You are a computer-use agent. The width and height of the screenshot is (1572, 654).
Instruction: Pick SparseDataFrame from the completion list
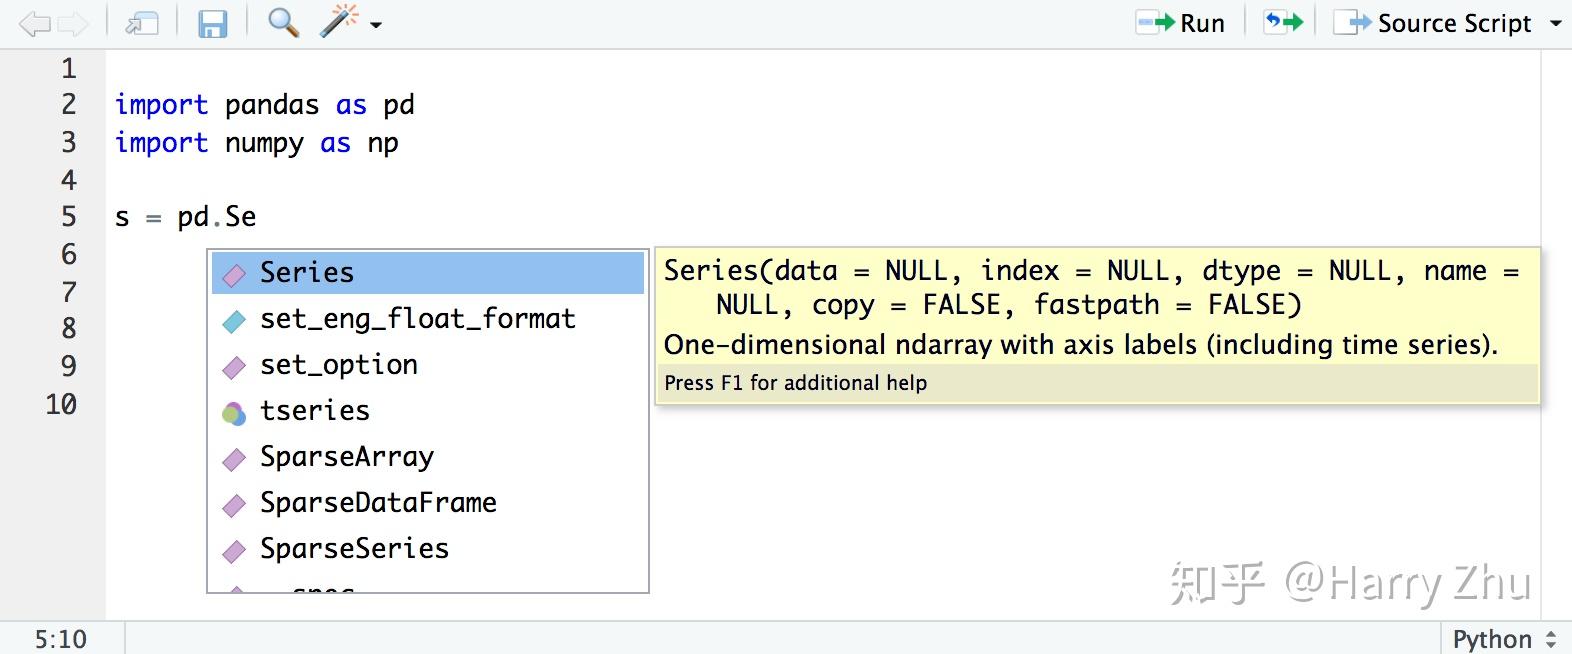(x=378, y=503)
